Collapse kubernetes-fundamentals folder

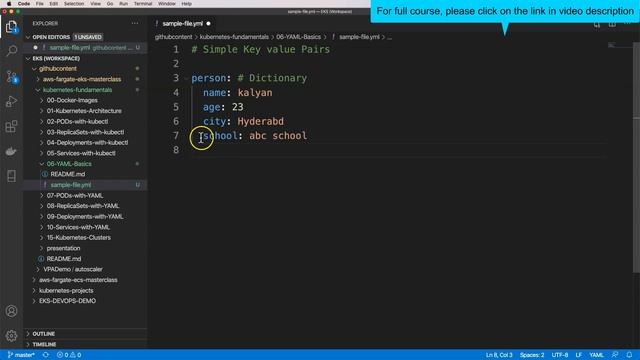click(x=38, y=90)
